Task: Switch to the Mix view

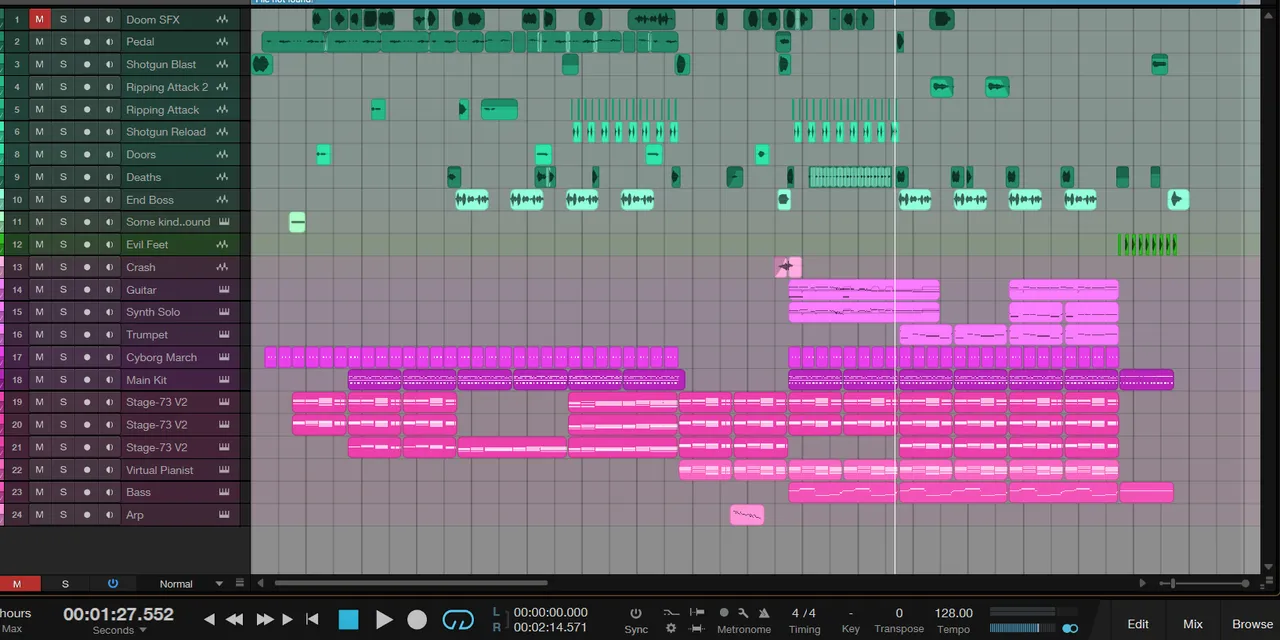Action: 1193,624
